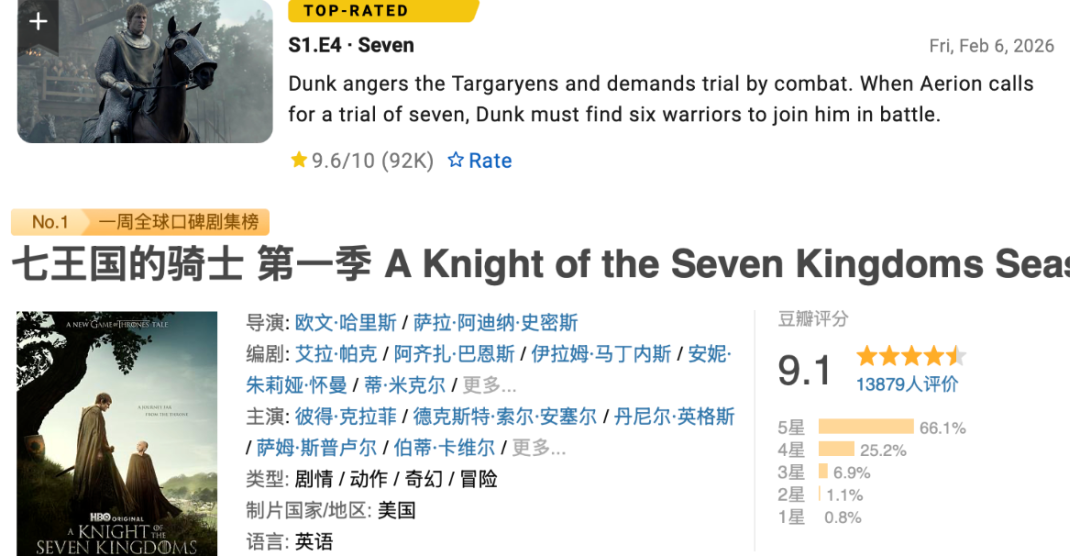
Task: Open actor 丹尼尔·英格斯 page
Action: 674,416
